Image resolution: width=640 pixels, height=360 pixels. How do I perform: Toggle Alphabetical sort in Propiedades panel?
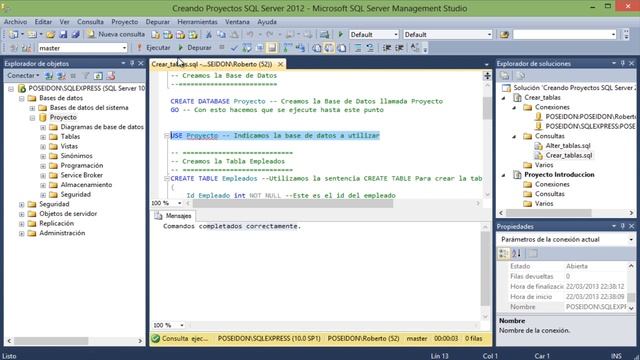pyautogui.click(x=516, y=253)
